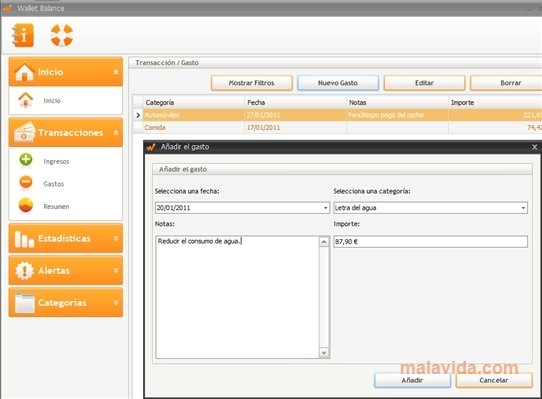
Task: Open Inicio in the sidebar
Action: click(x=52, y=101)
